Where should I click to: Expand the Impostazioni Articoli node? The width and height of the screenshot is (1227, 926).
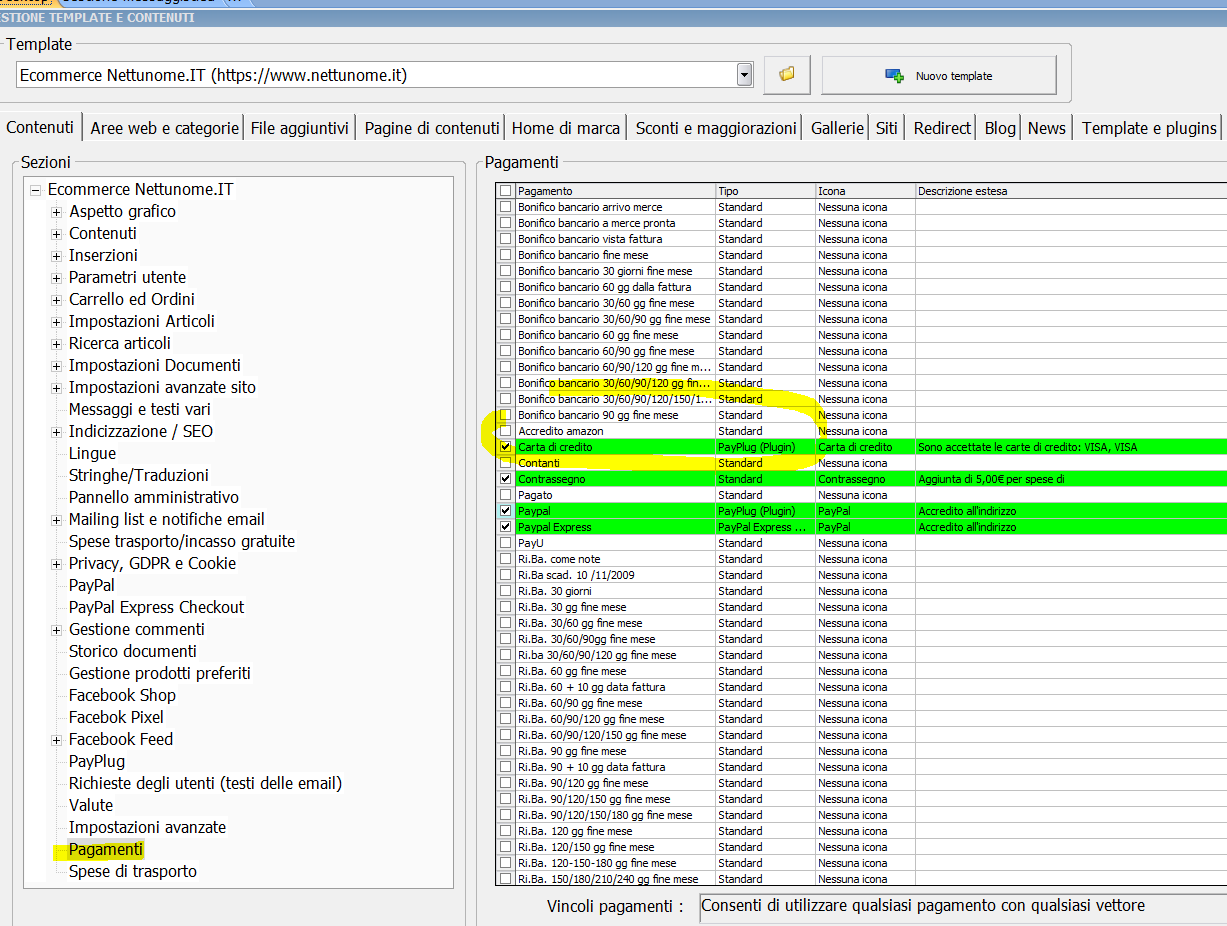pos(57,322)
